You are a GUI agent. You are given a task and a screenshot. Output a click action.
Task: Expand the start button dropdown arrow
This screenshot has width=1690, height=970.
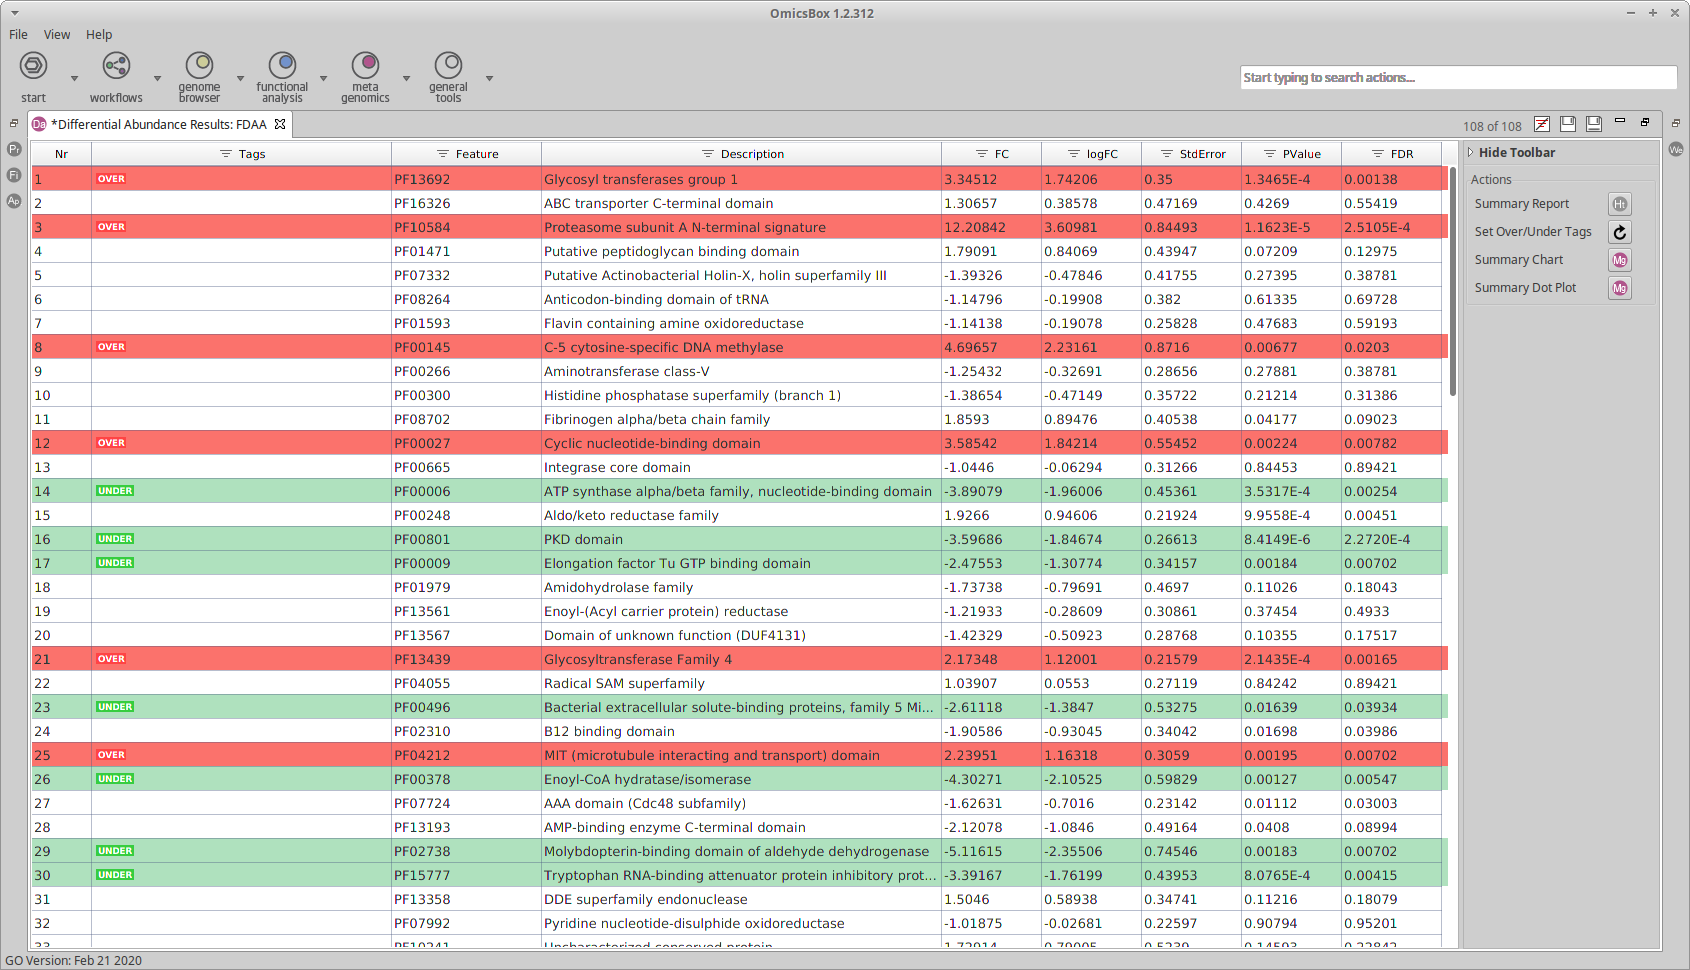point(74,78)
